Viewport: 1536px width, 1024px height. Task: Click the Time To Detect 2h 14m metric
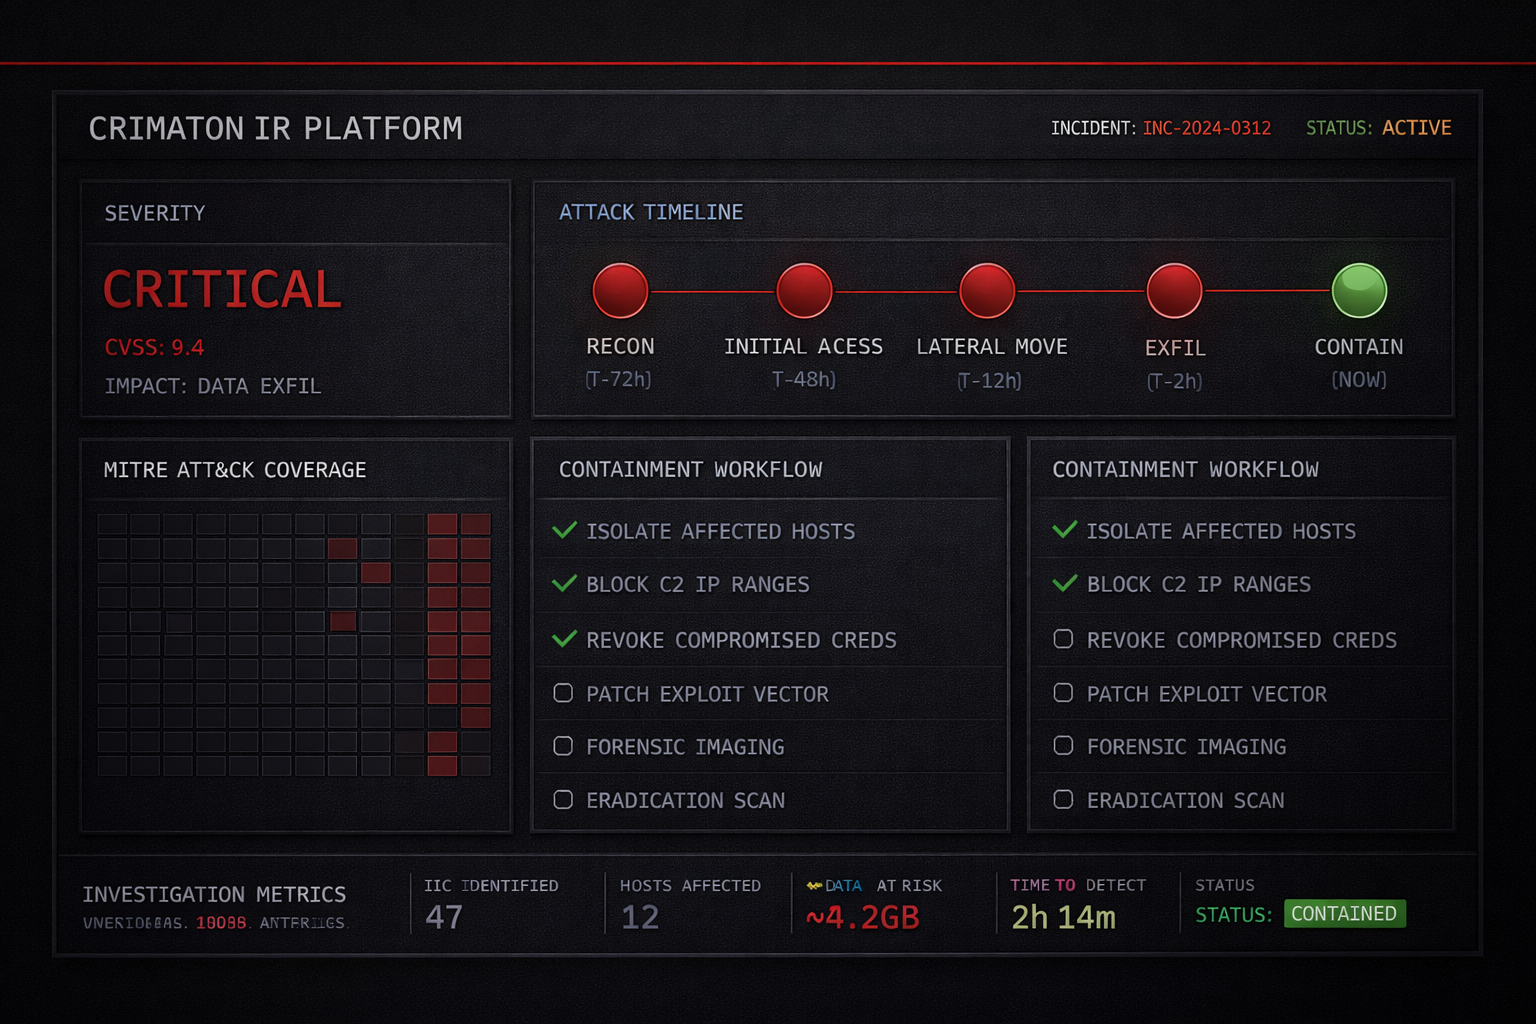(1063, 917)
